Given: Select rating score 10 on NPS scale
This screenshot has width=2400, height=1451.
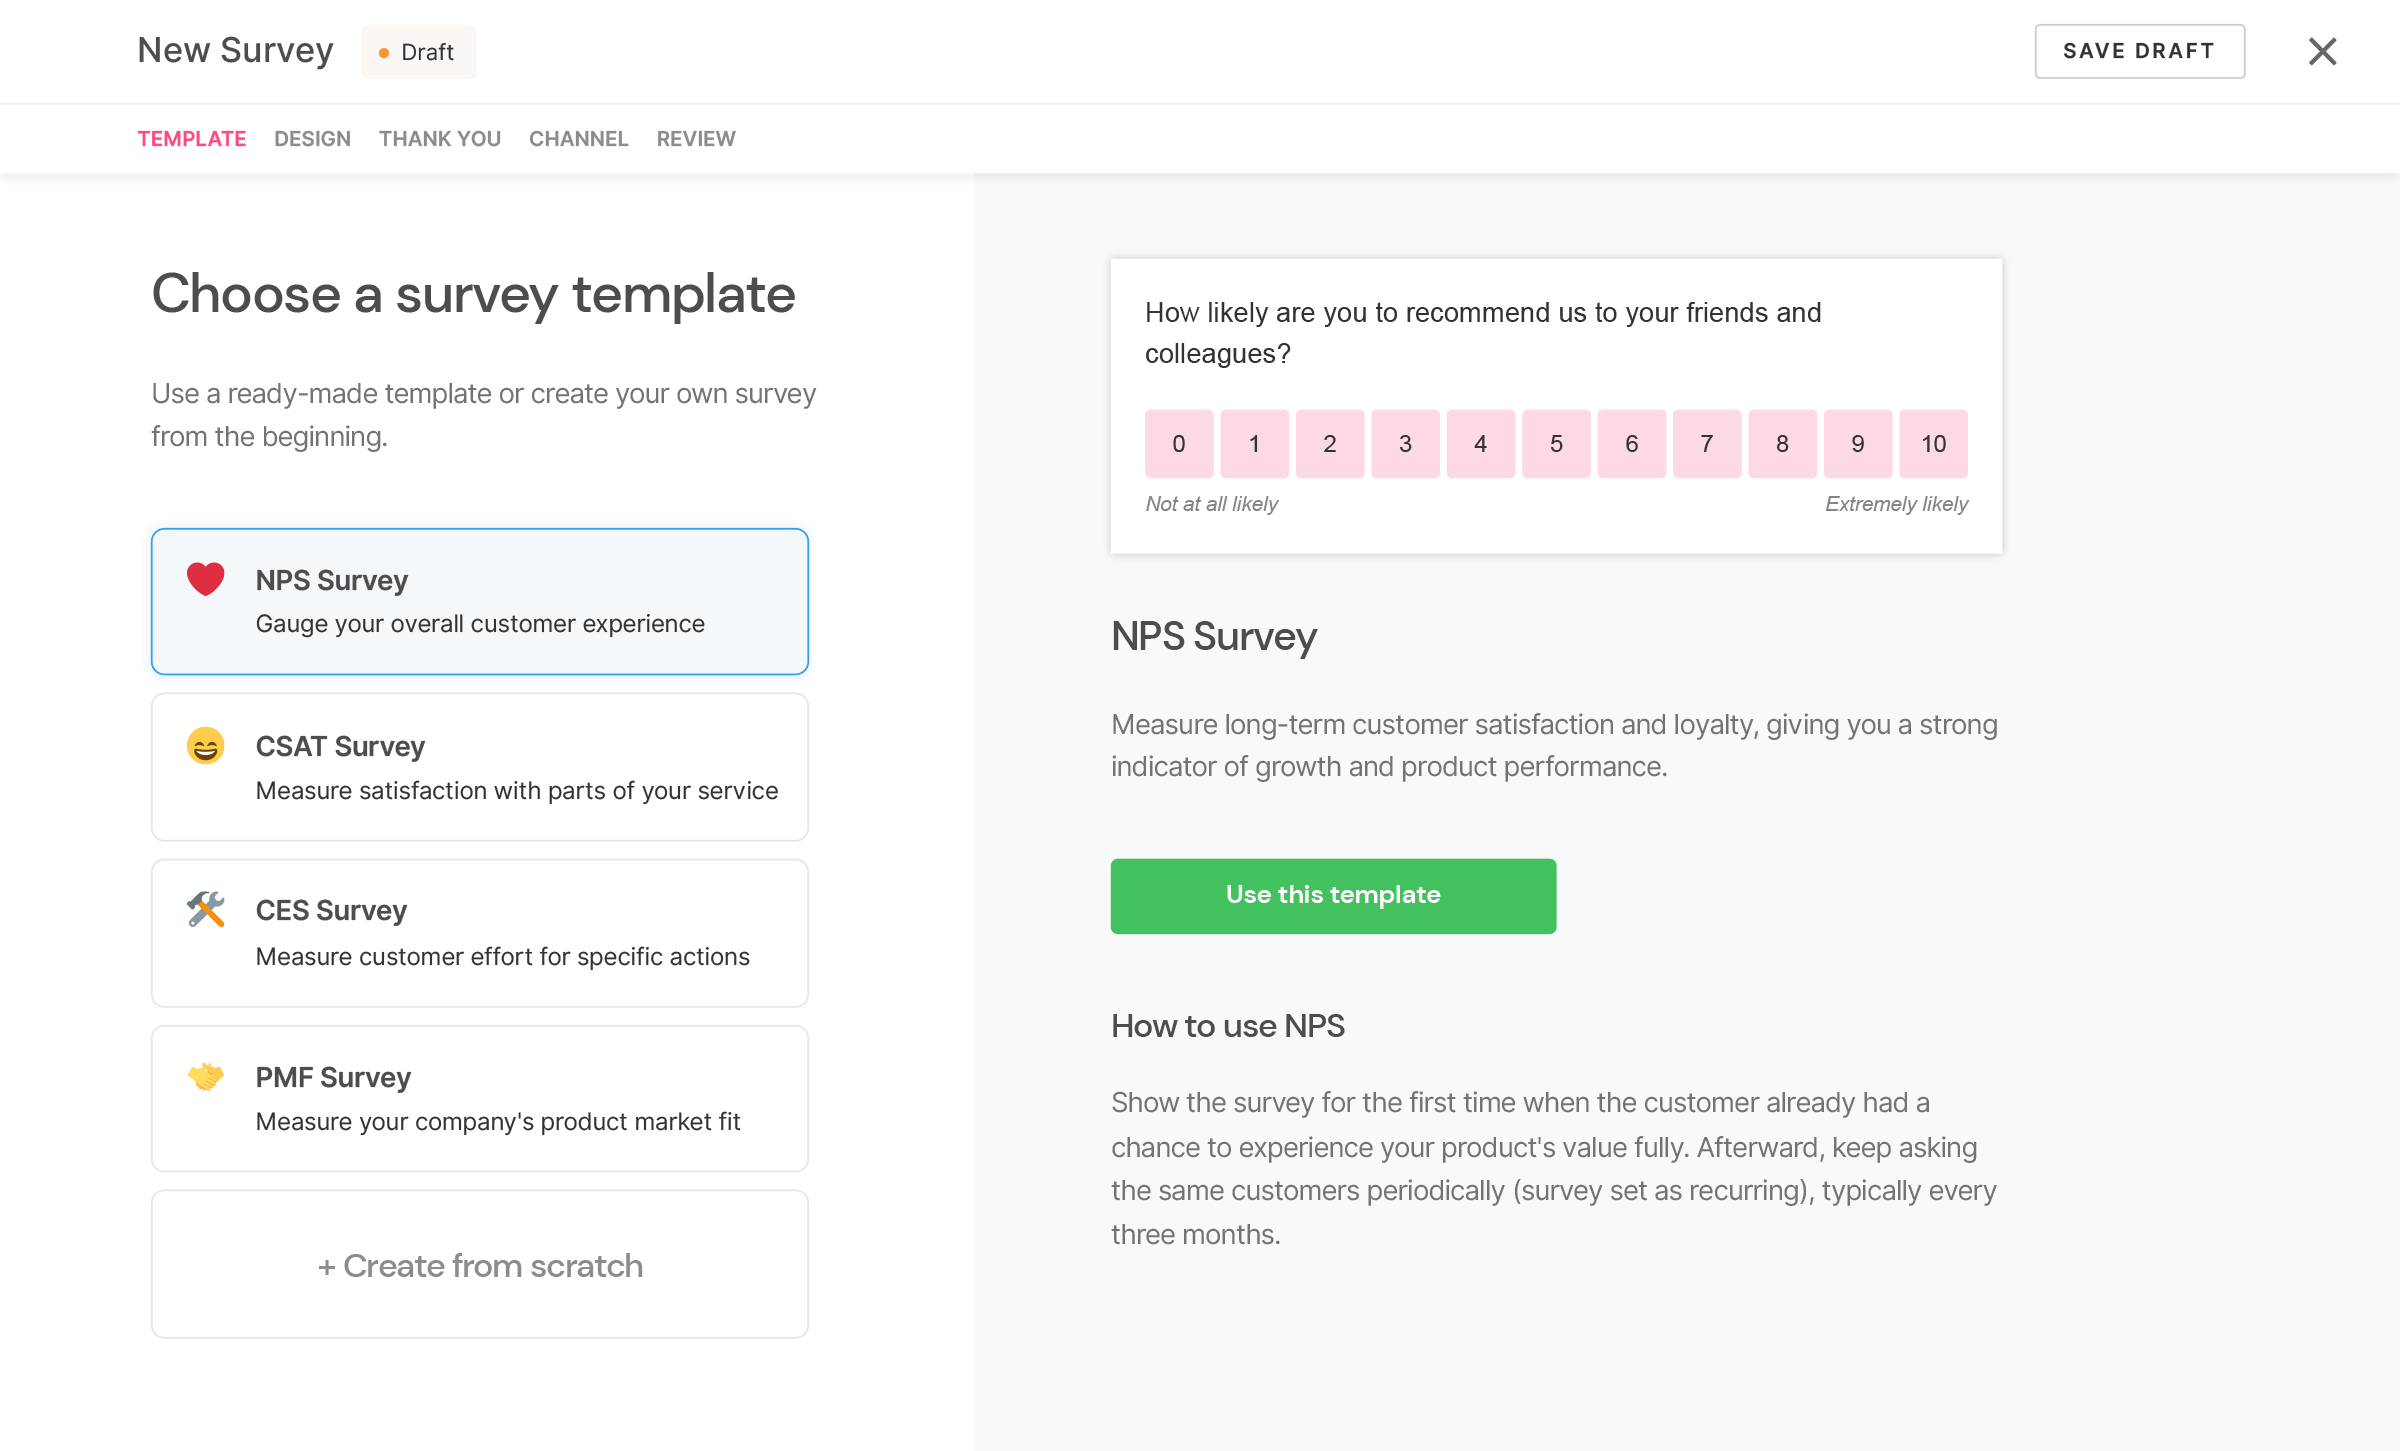Looking at the screenshot, I should (1932, 444).
